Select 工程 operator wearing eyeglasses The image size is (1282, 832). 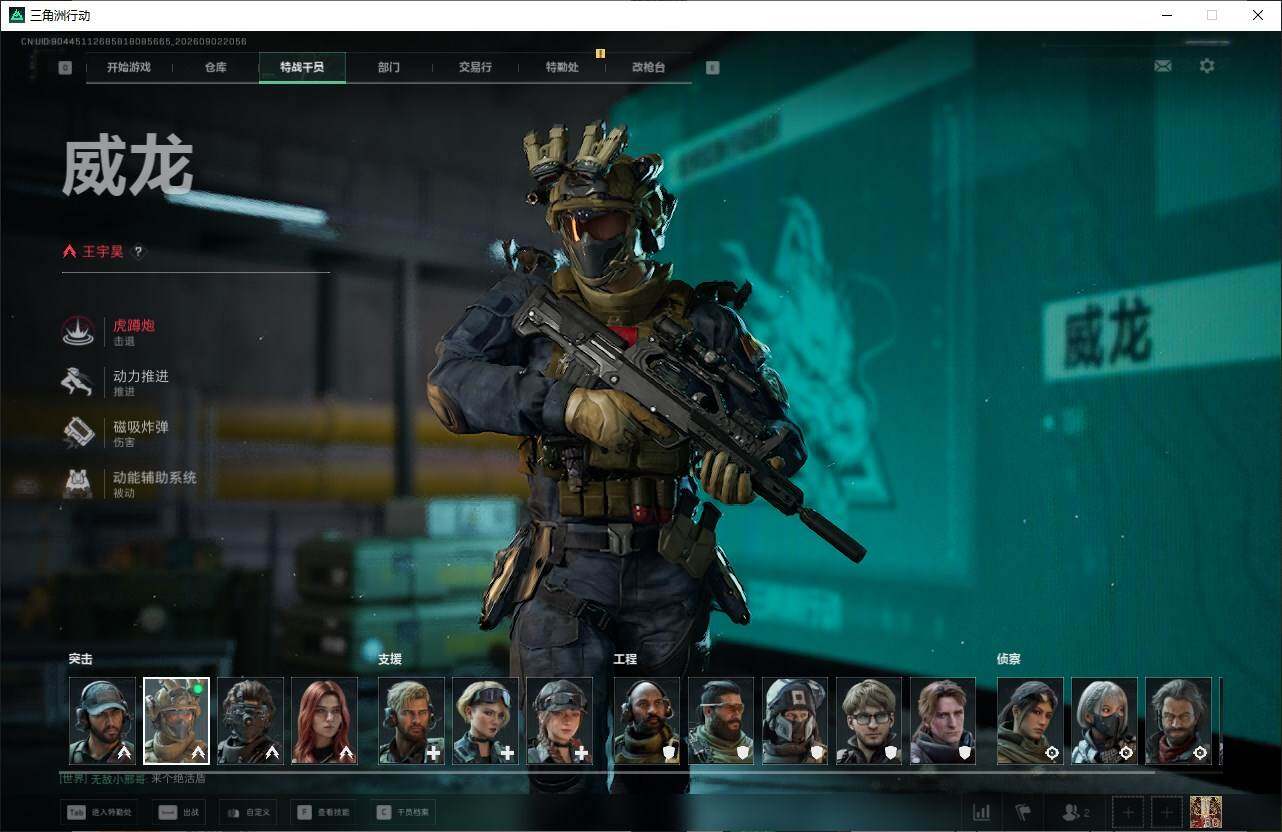[869, 721]
